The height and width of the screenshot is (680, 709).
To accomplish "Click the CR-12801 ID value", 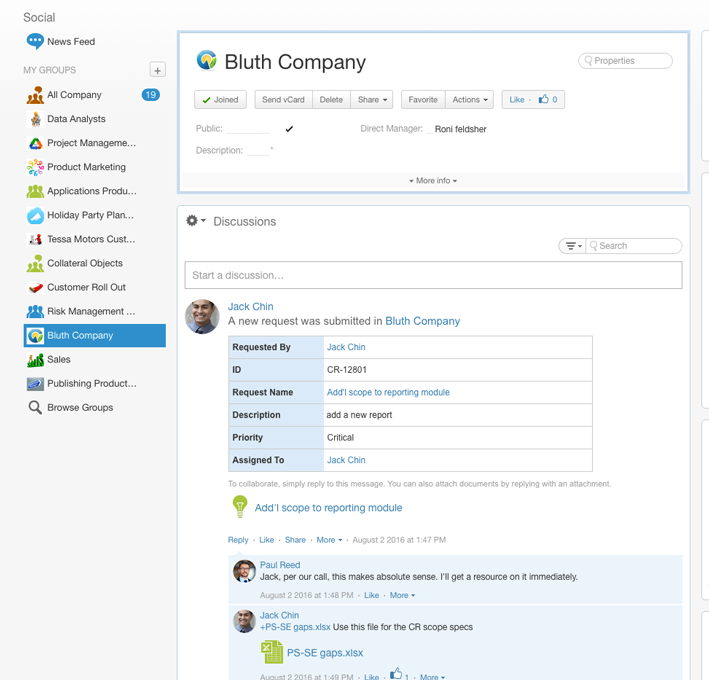I will (x=346, y=370).
